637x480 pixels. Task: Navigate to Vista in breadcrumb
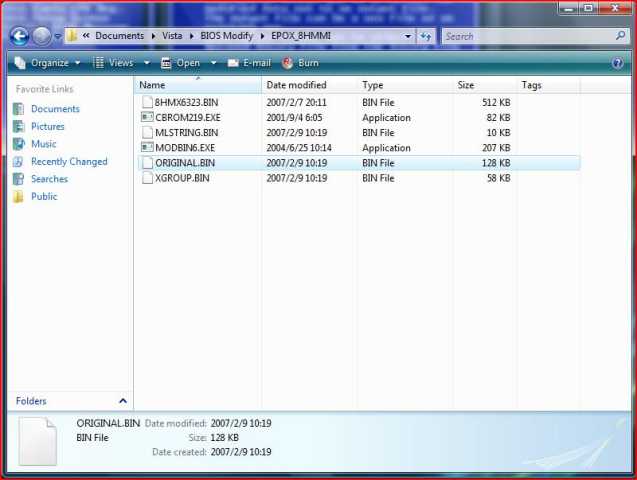pyautogui.click(x=172, y=36)
